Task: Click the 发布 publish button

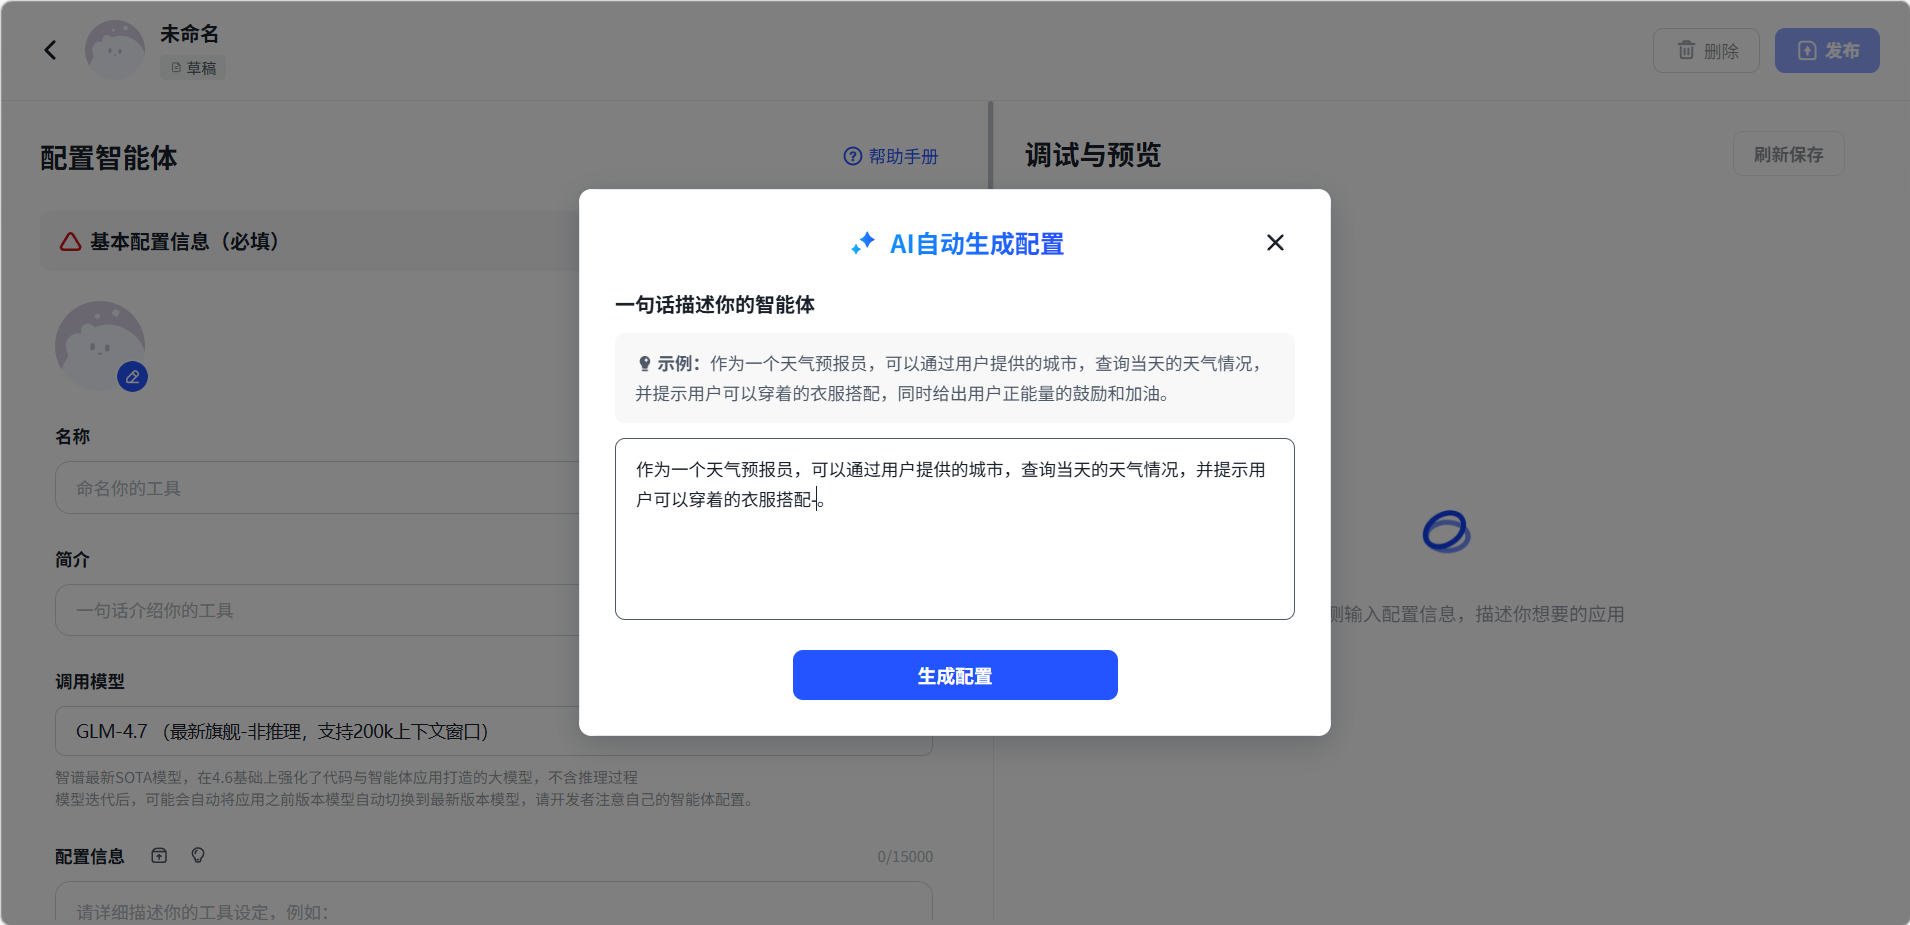Action: [x=1827, y=50]
